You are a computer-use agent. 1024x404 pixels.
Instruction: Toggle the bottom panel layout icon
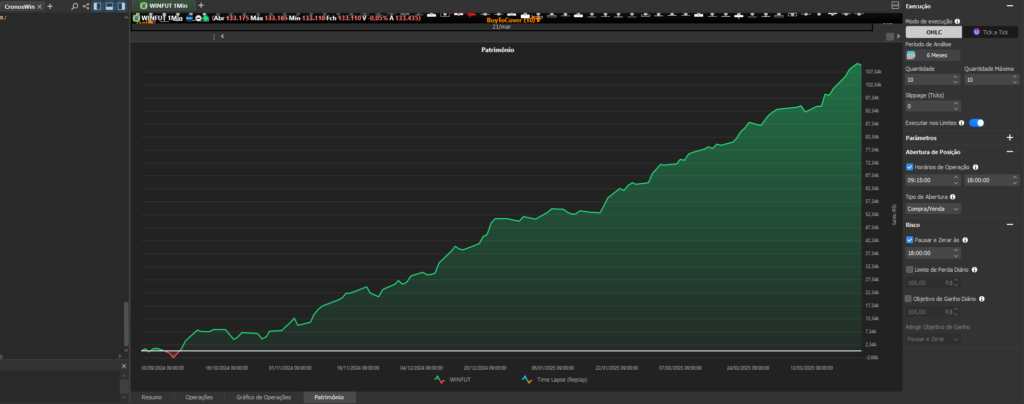coord(109,6)
